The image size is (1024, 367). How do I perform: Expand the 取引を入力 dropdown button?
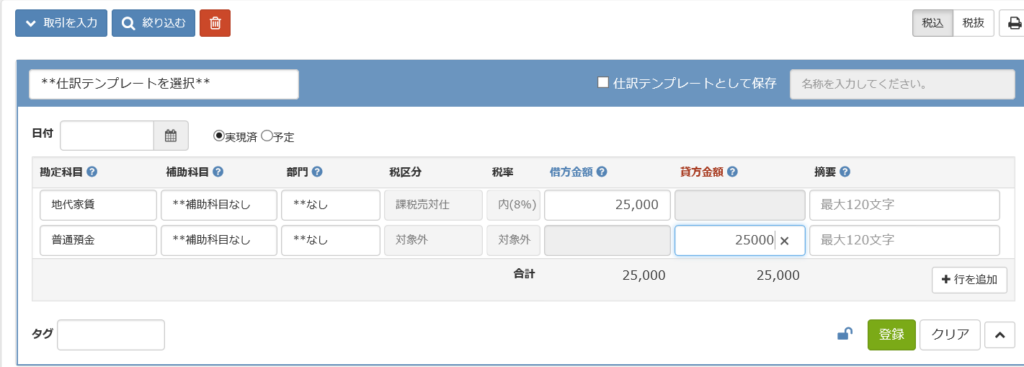tap(61, 24)
